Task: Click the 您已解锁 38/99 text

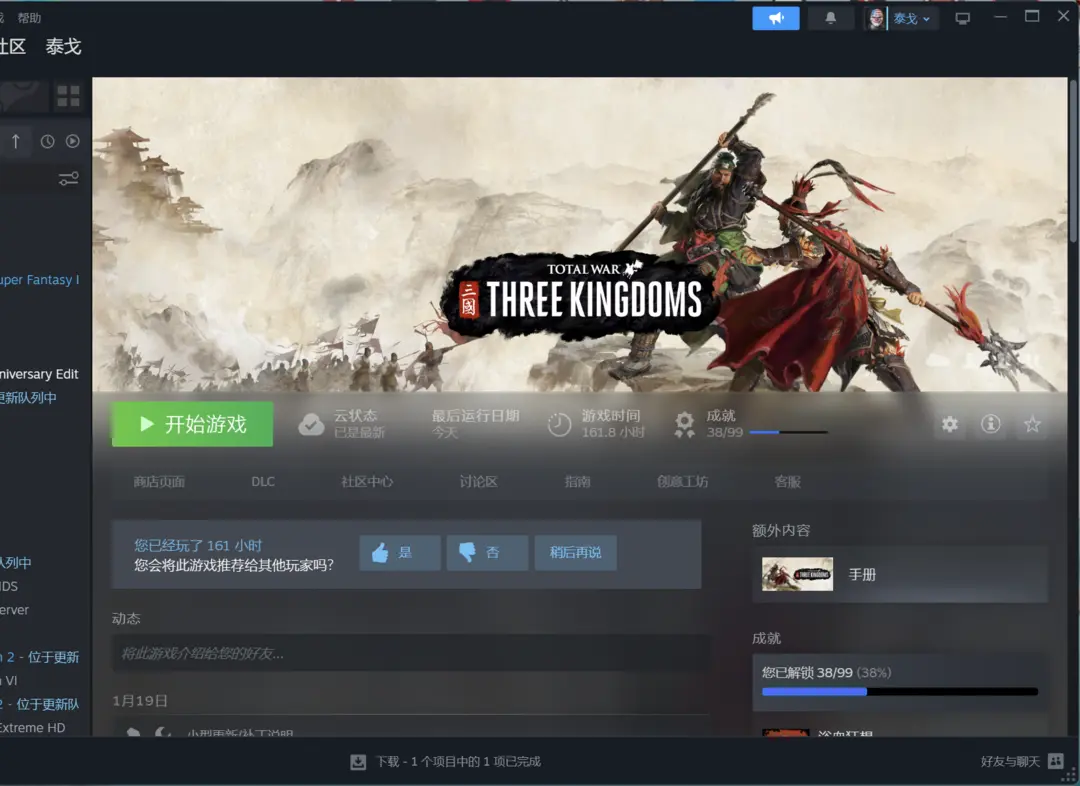Action: click(x=807, y=672)
